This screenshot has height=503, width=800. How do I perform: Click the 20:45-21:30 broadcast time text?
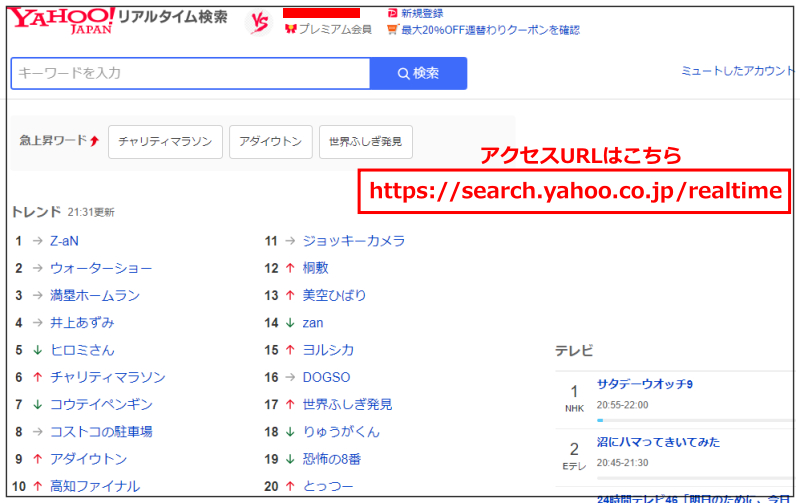622,463
